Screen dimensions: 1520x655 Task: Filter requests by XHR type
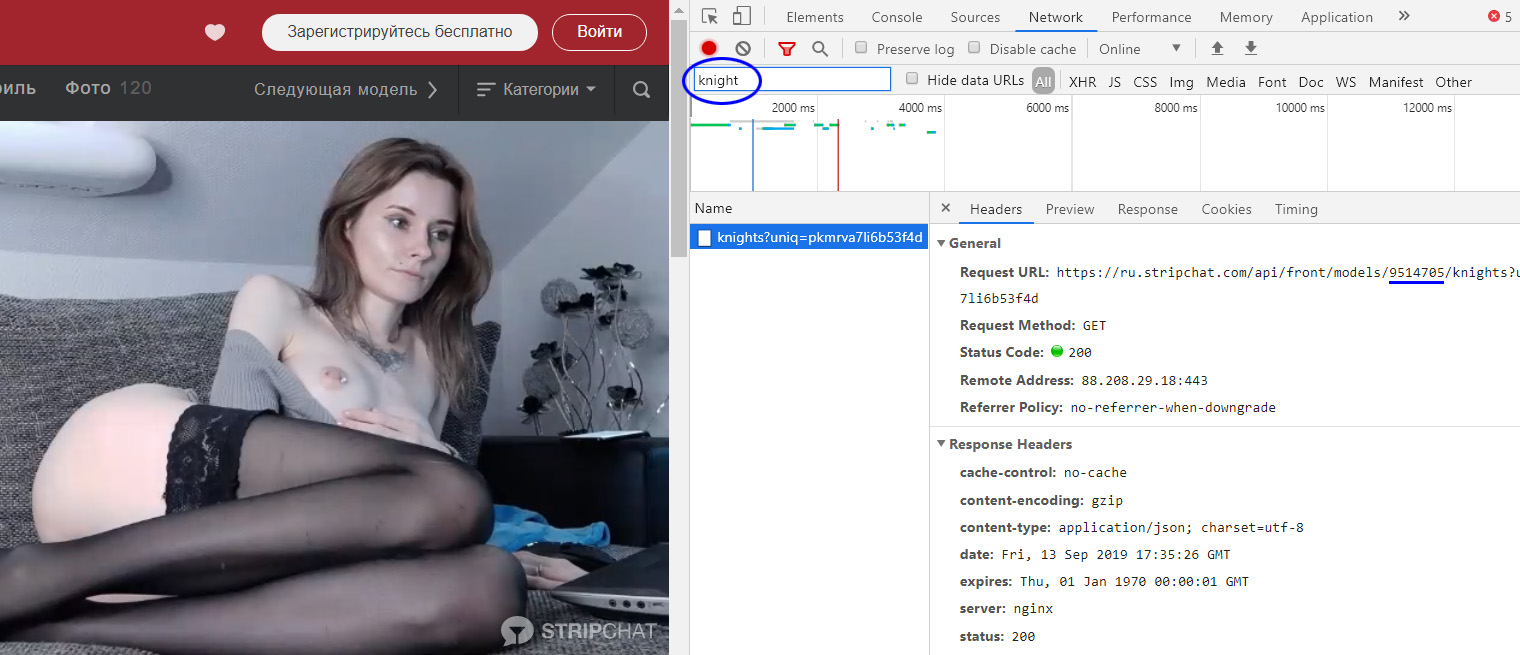[1082, 82]
